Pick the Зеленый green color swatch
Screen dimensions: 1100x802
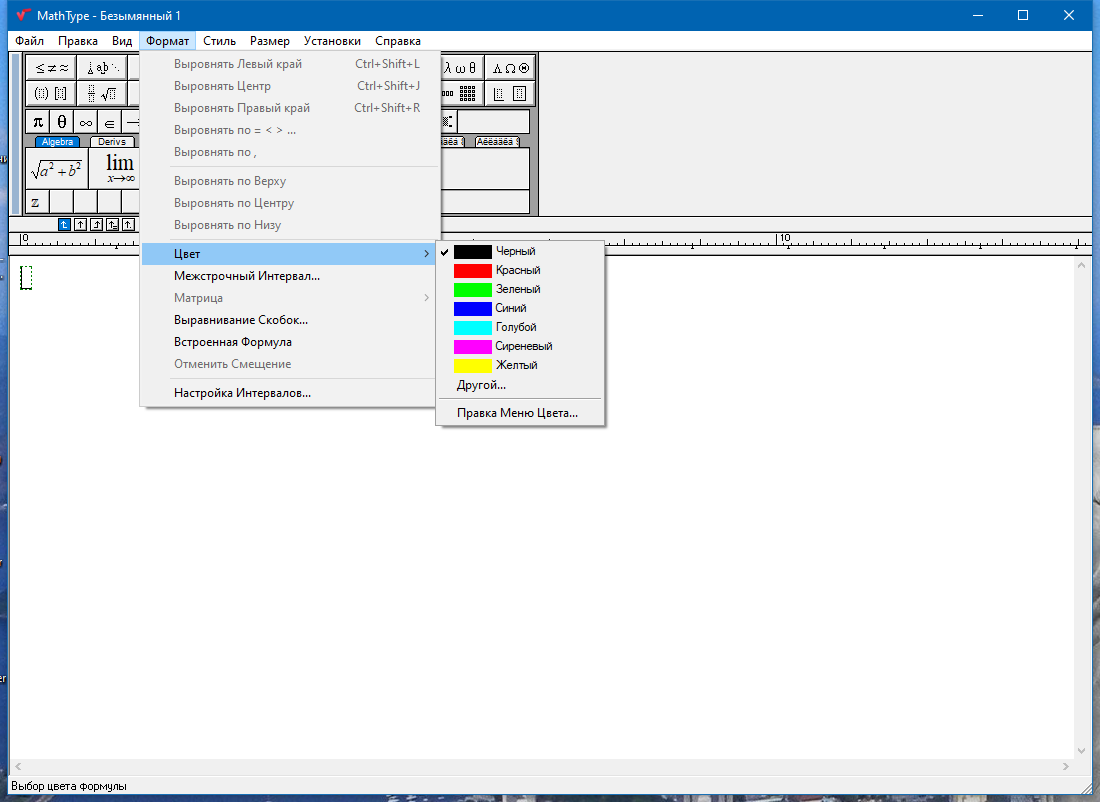[x=473, y=290]
